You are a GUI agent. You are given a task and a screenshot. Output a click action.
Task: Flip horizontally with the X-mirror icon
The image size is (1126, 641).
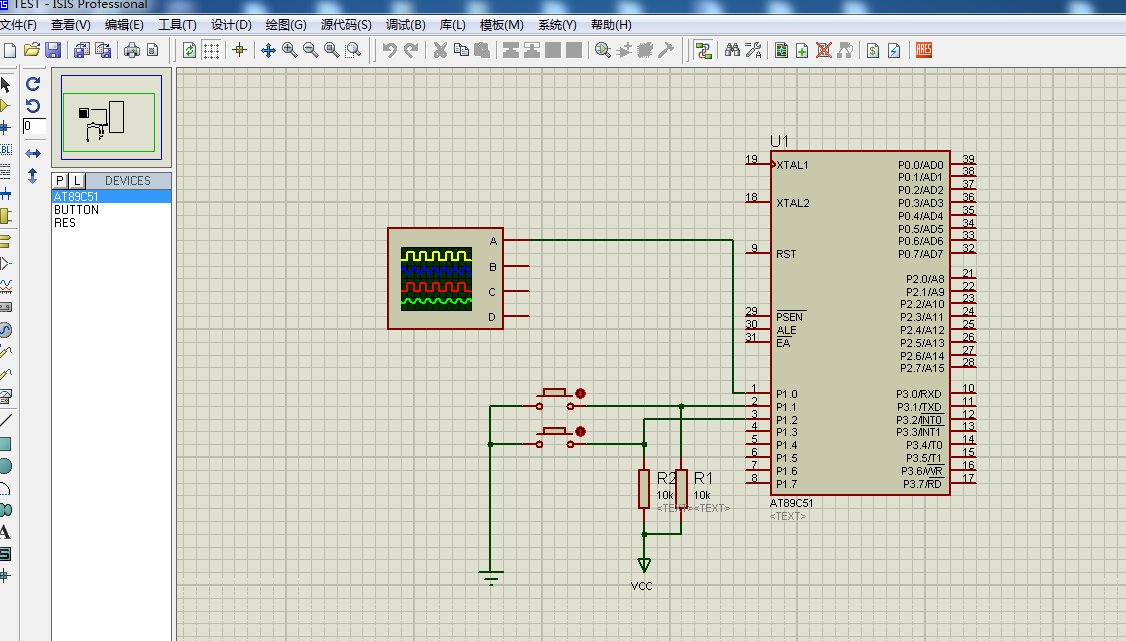click(33, 154)
